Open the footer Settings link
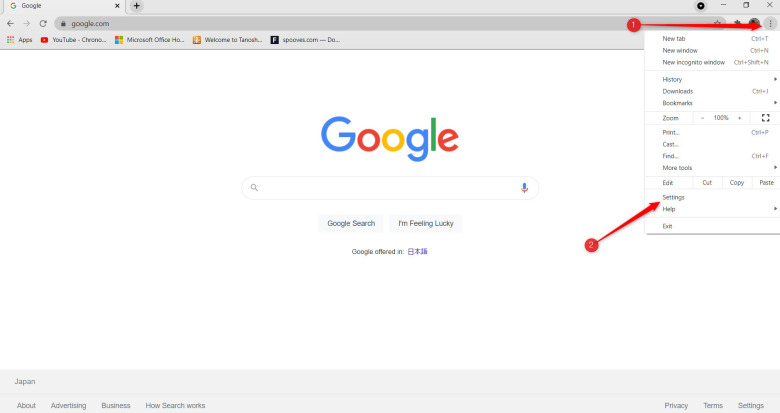The height and width of the screenshot is (413, 780). pyautogui.click(x=751, y=406)
